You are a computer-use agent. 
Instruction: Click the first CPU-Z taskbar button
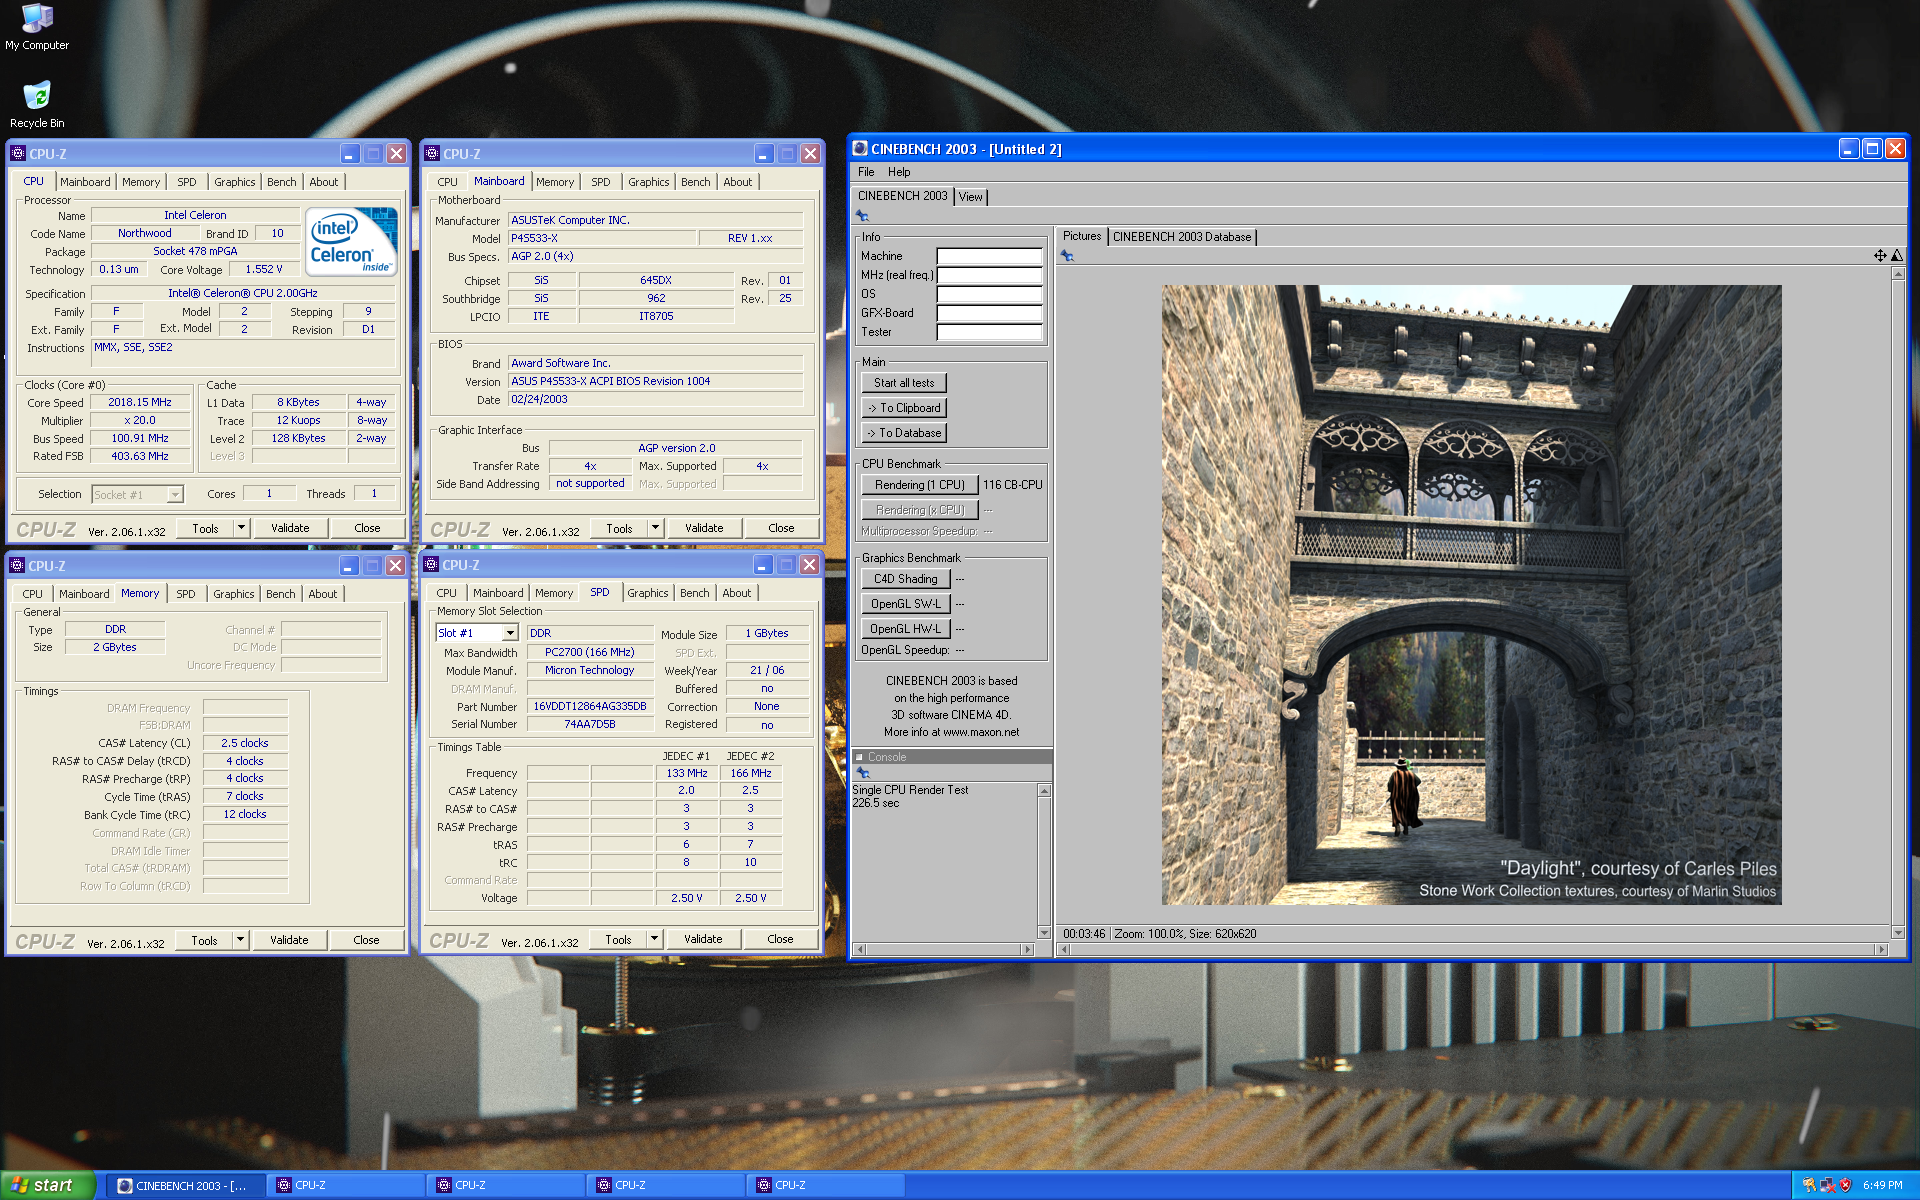[x=345, y=1186]
